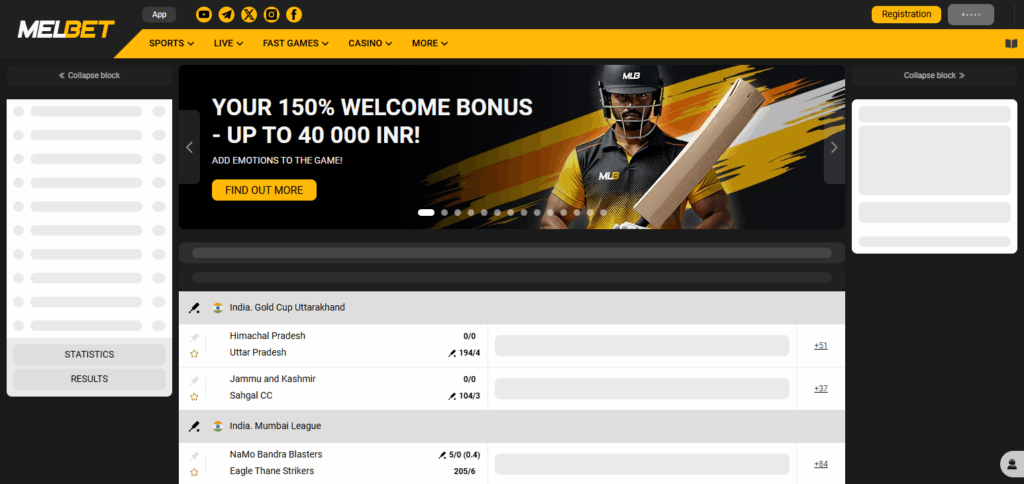
Task: Expand the SPORTS dropdown menu
Action: [172, 44]
